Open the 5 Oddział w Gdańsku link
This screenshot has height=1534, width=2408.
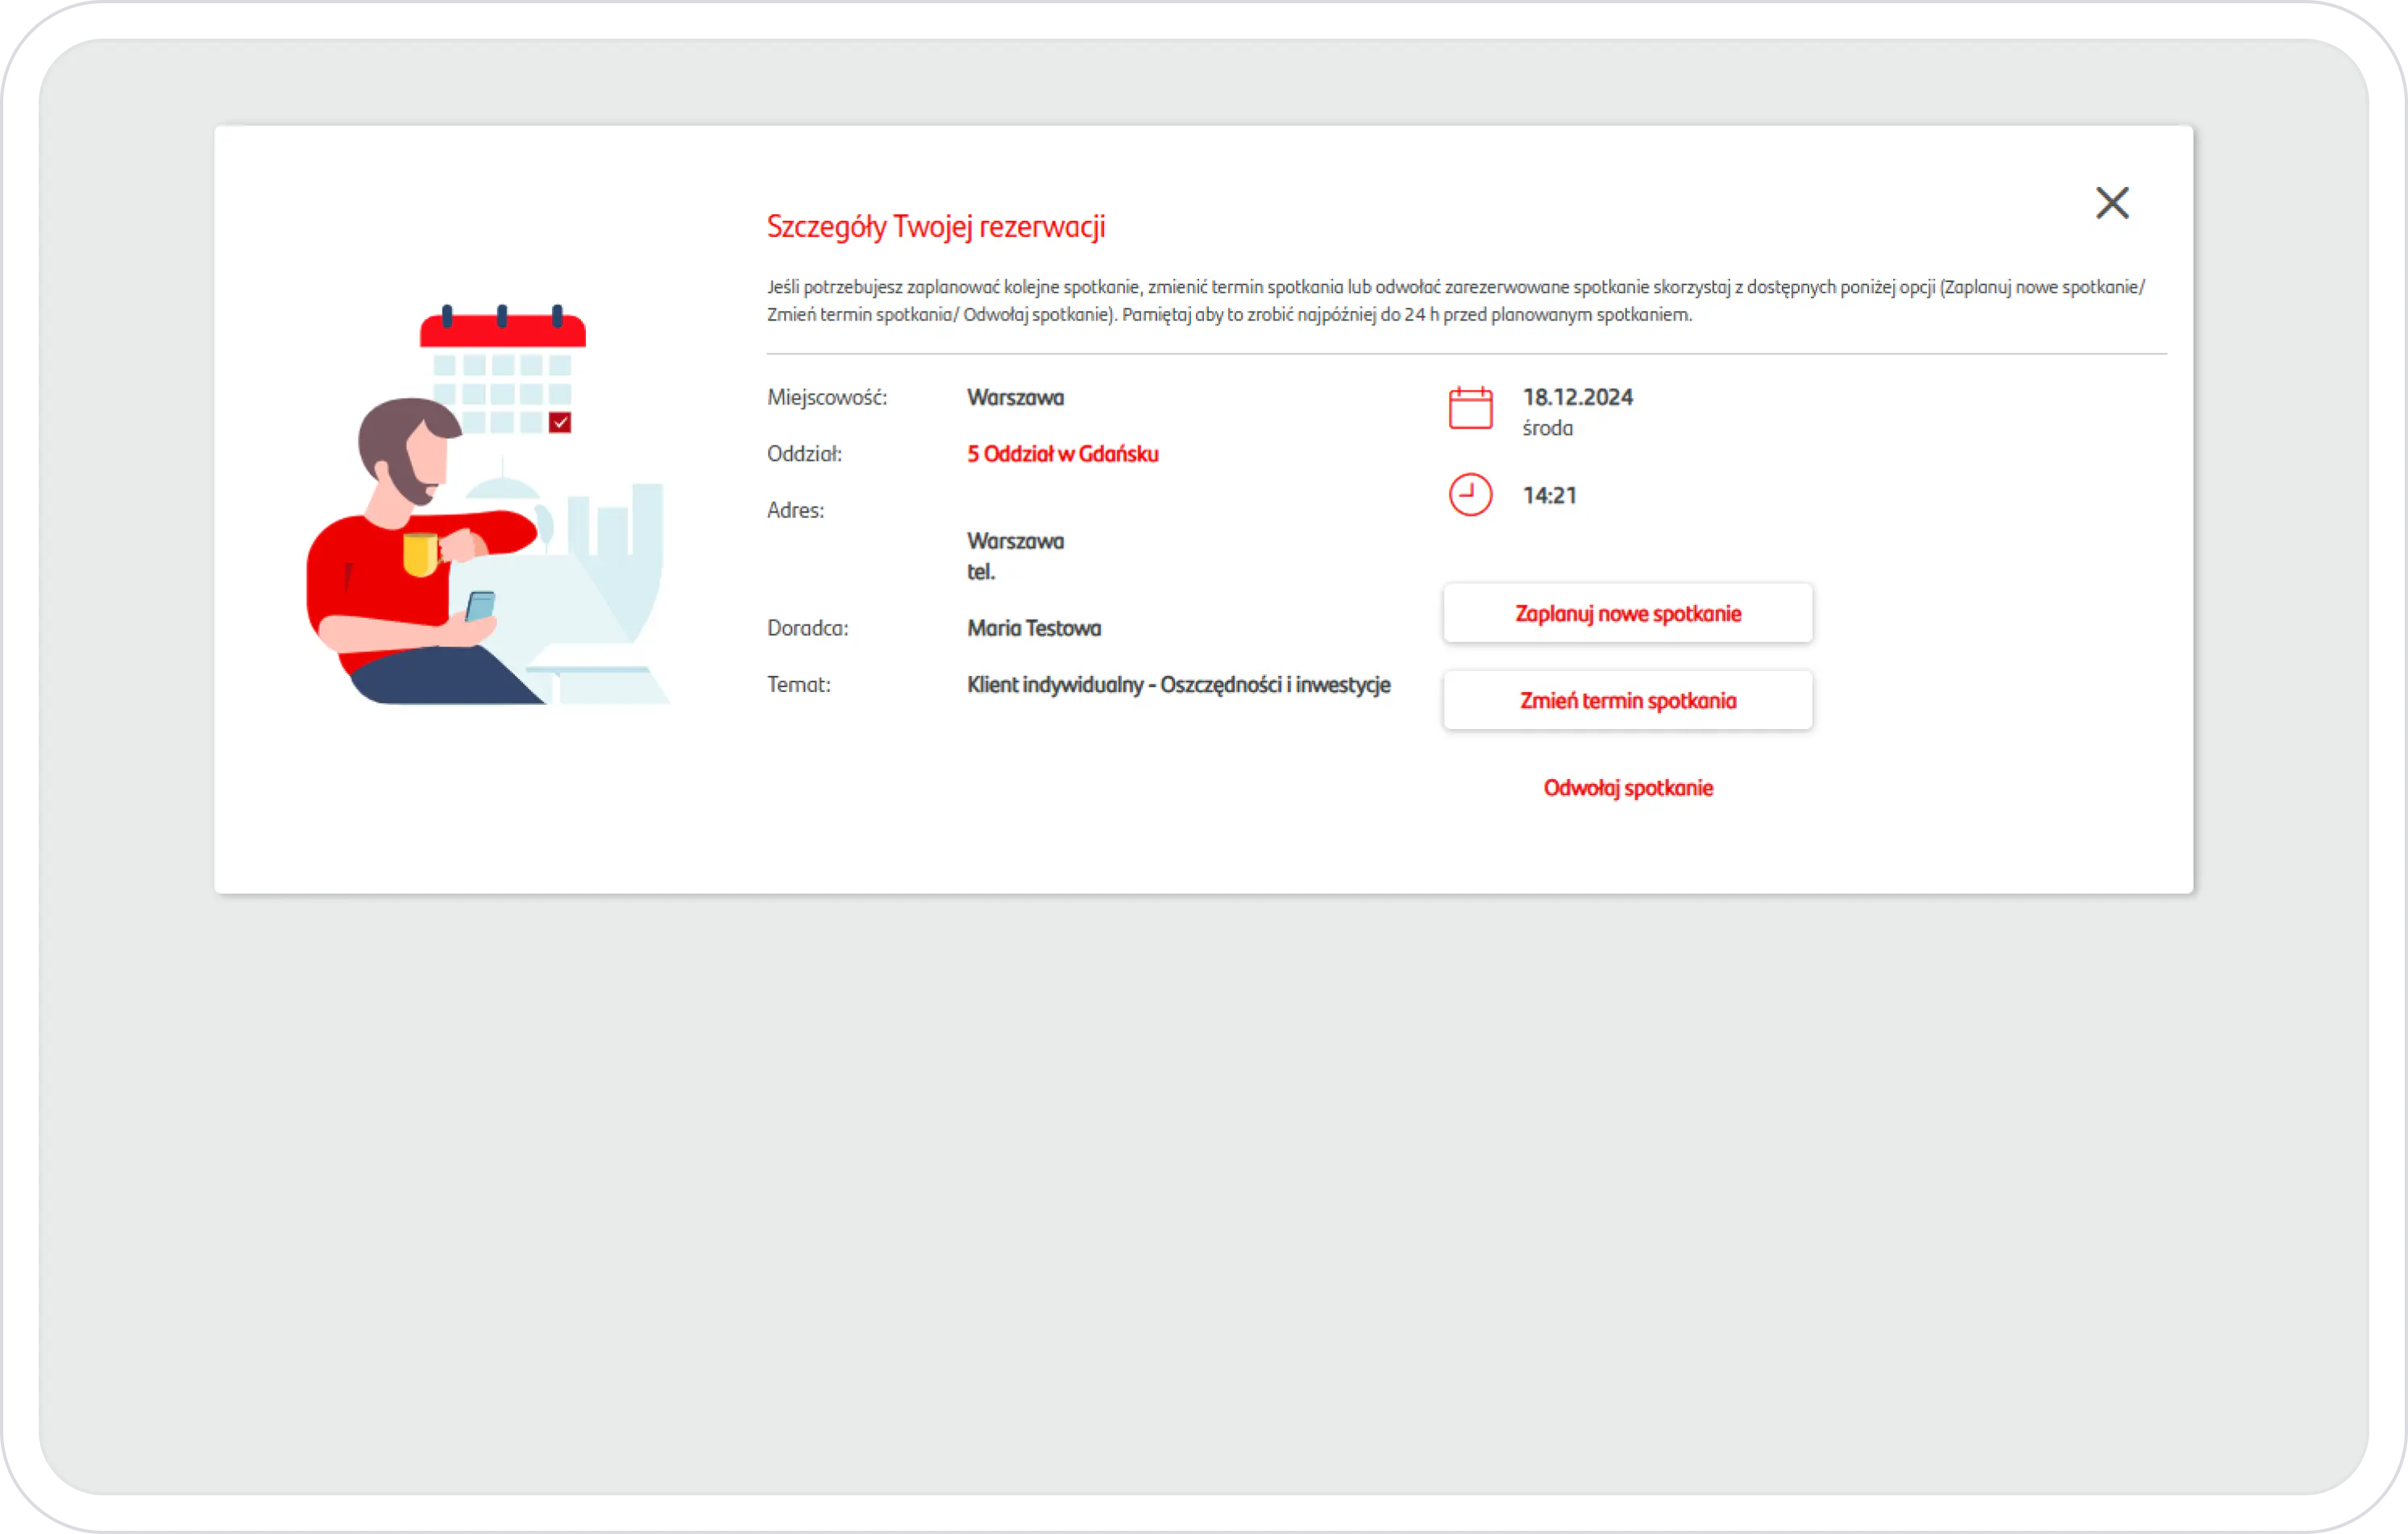pyautogui.click(x=1062, y=454)
